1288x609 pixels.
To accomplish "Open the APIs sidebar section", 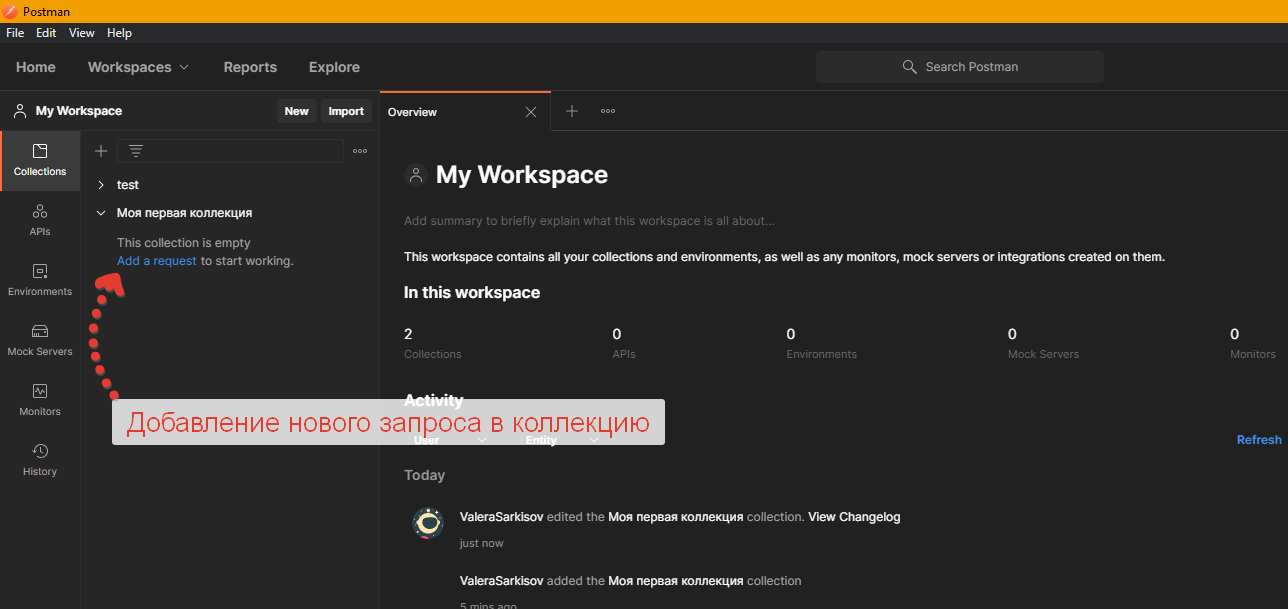I will pyautogui.click(x=40, y=220).
